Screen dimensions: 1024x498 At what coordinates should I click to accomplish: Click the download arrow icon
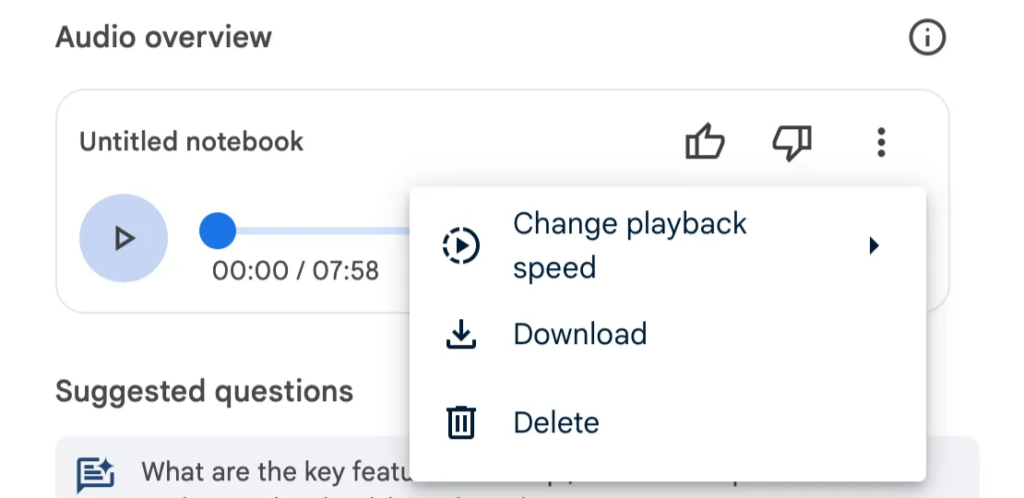click(x=461, y=335)
